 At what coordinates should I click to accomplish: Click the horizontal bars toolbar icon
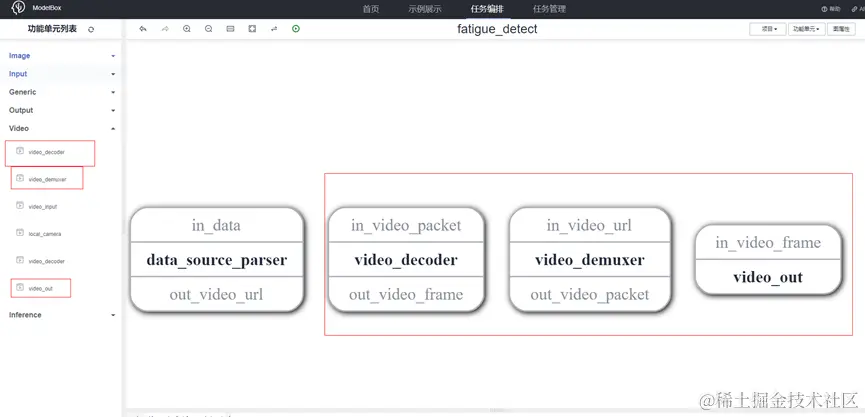pos(231,29)
